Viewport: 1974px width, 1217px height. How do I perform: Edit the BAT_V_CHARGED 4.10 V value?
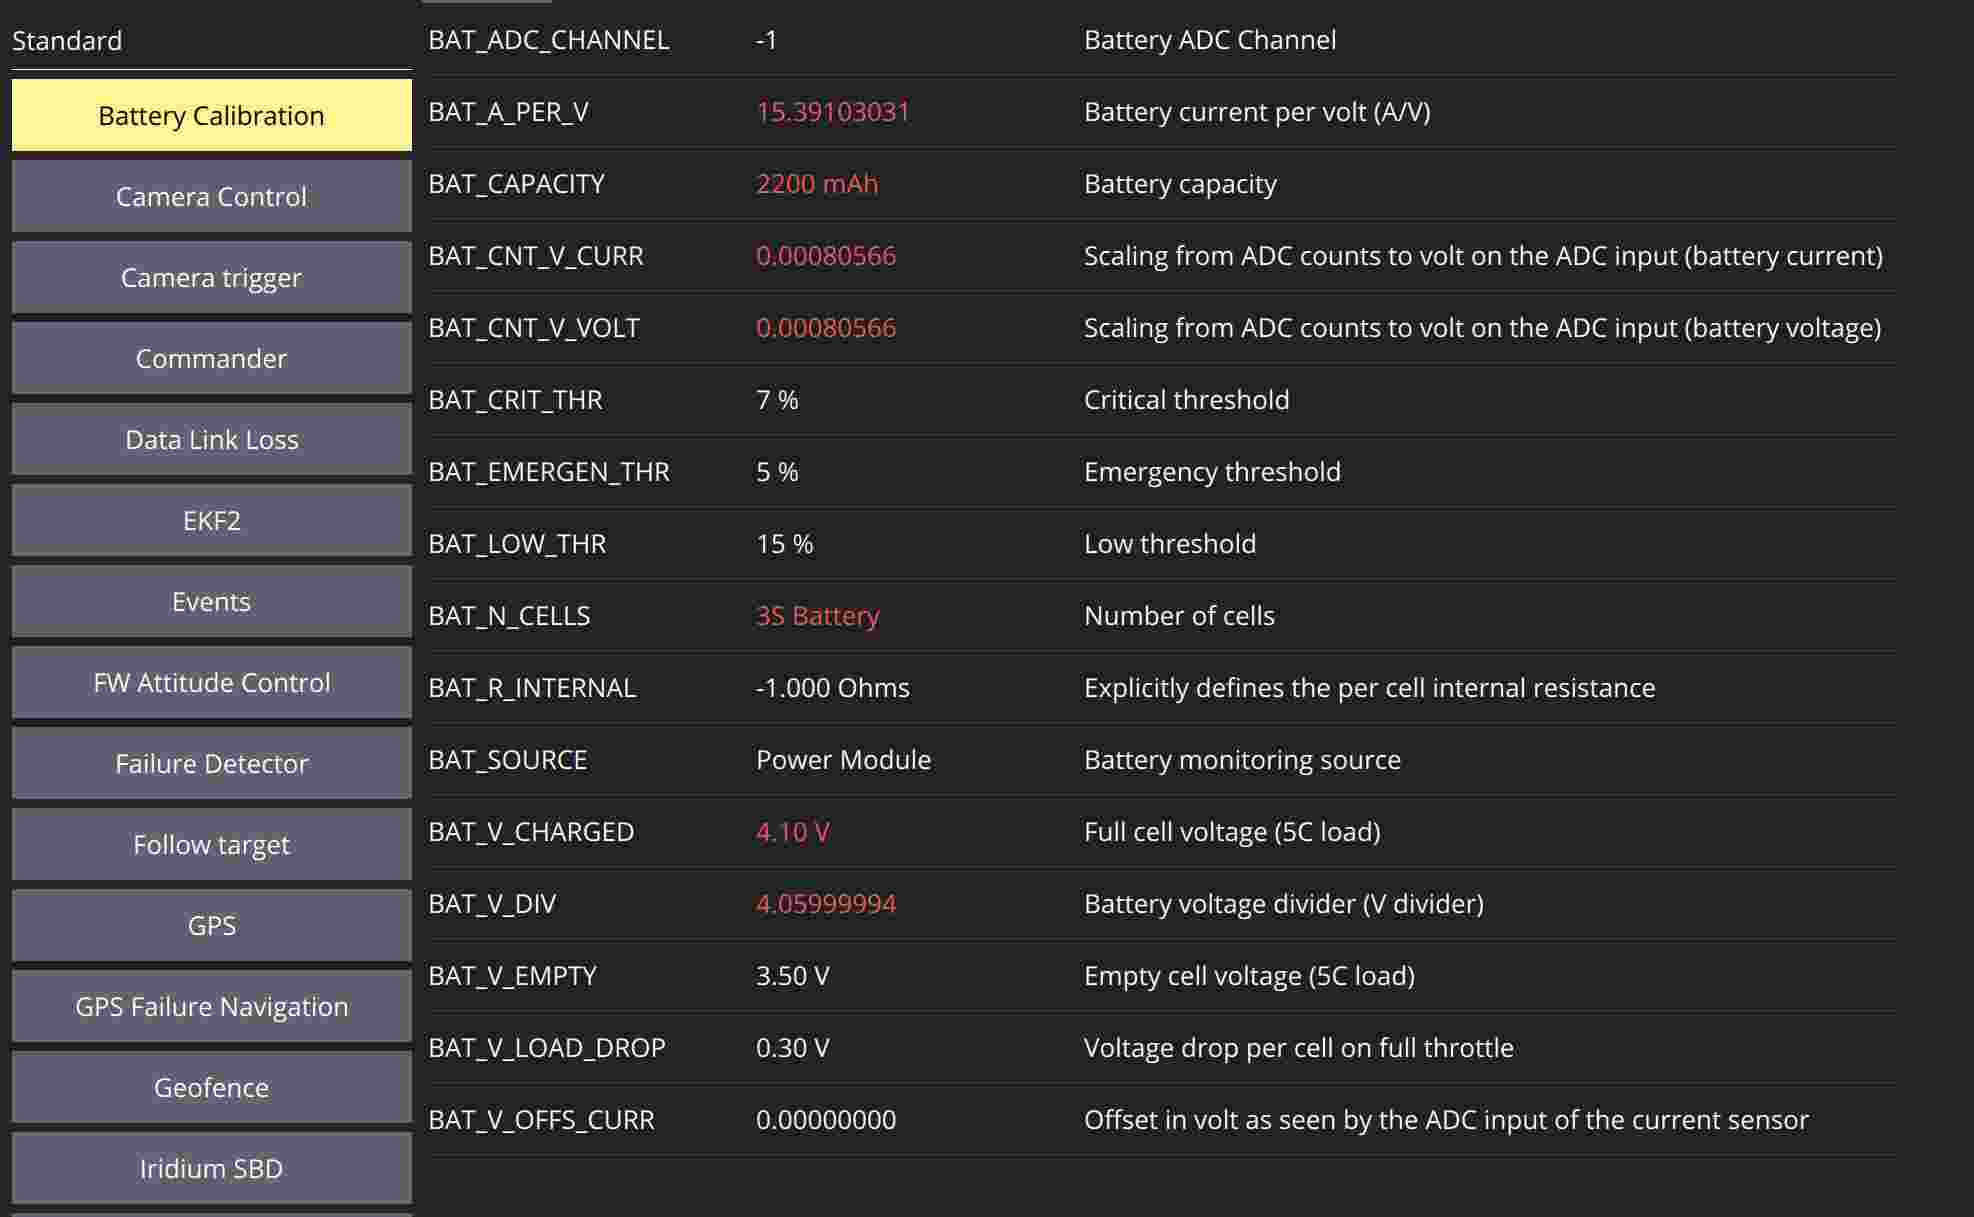point(792,832)
